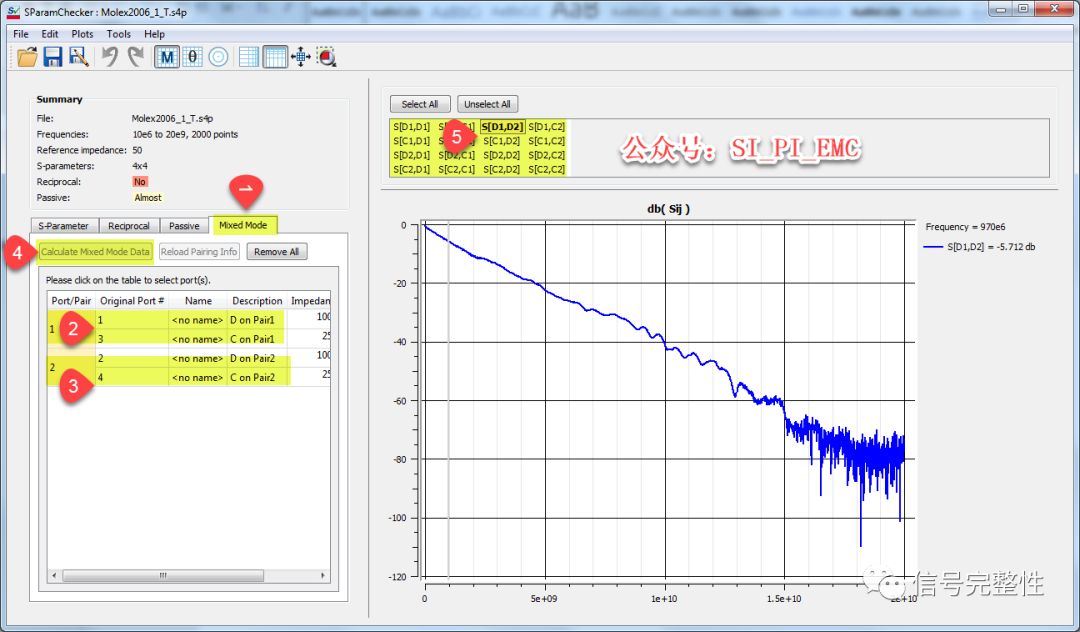
Task: Switch to the S-Parameter tab
Action: coord(64,225)
